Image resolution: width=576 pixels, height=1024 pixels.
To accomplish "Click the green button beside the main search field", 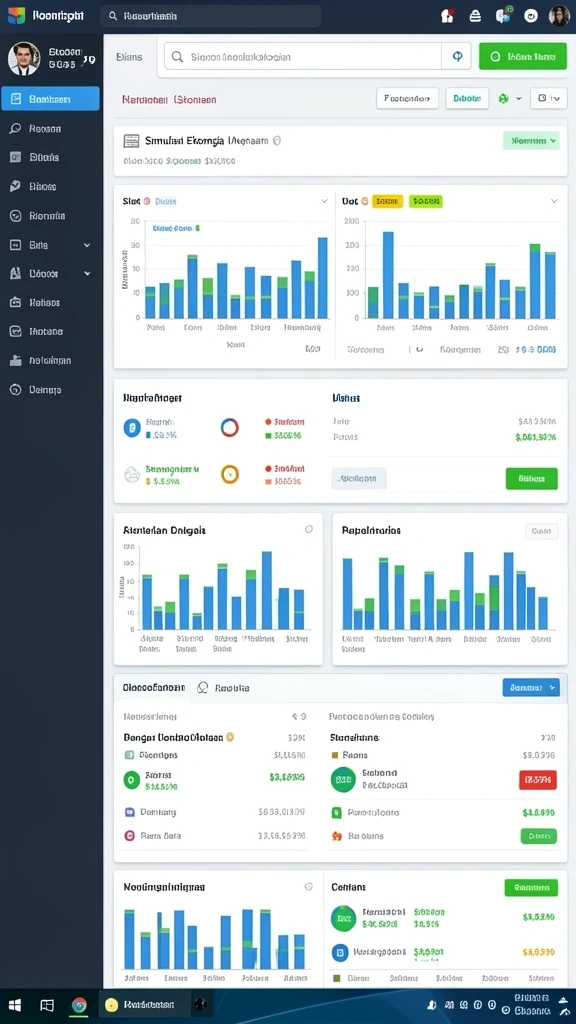I will click(x=522, y=57).
